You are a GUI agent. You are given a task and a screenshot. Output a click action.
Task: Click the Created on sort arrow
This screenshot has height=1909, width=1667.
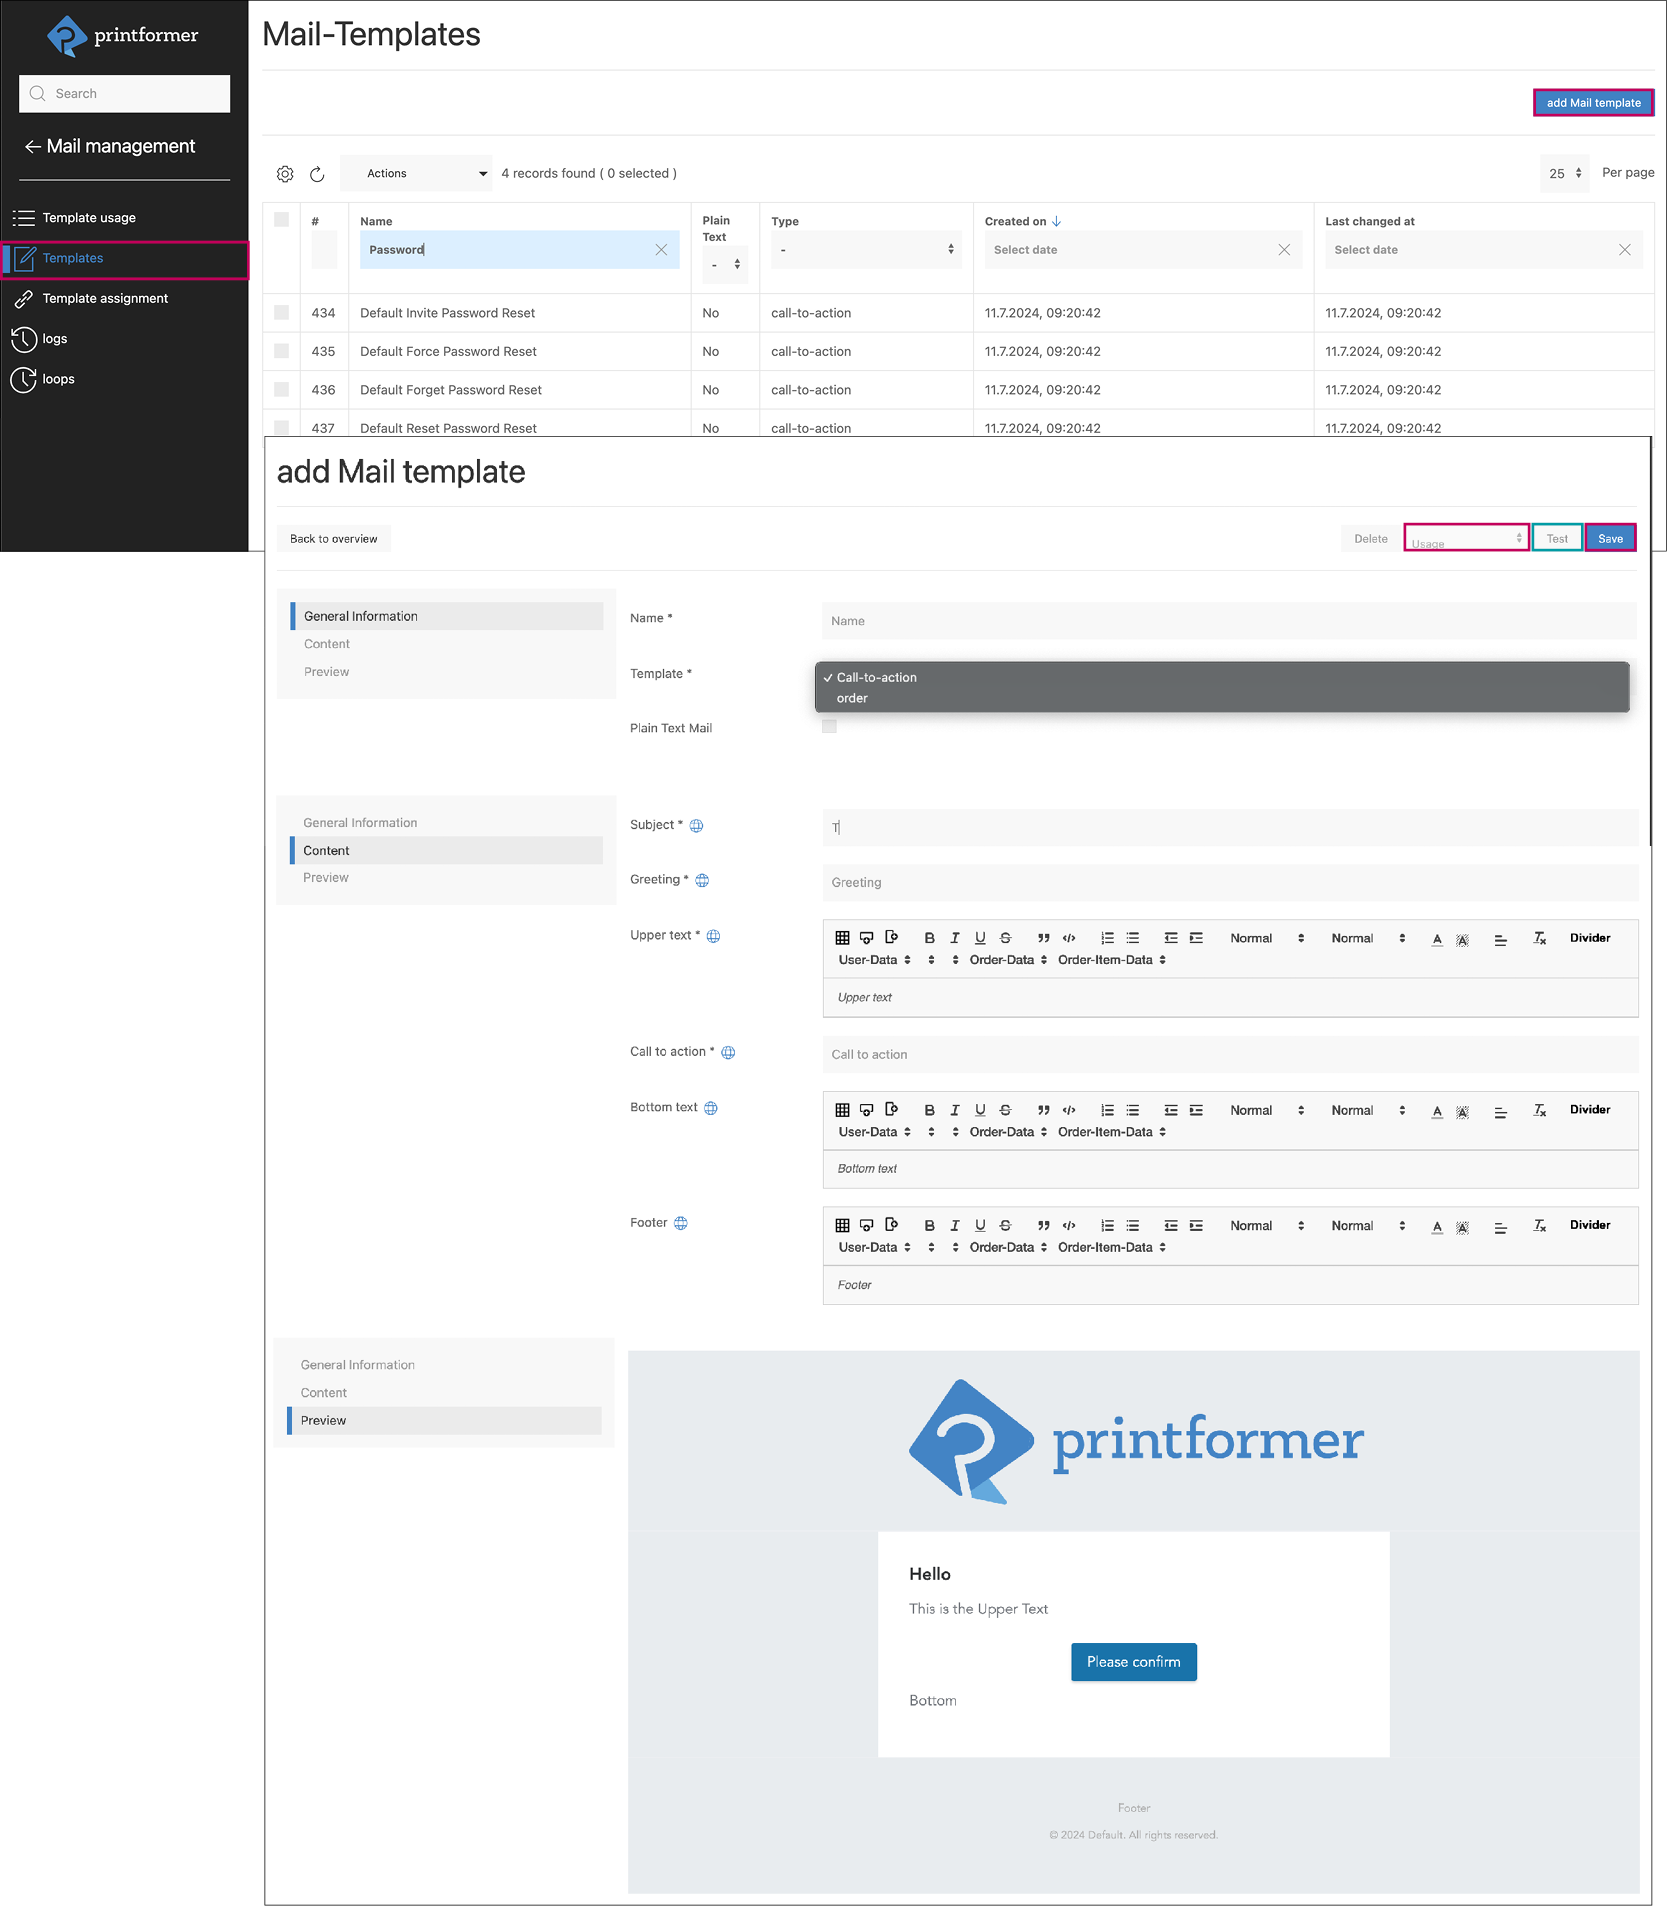point(1057,221)
